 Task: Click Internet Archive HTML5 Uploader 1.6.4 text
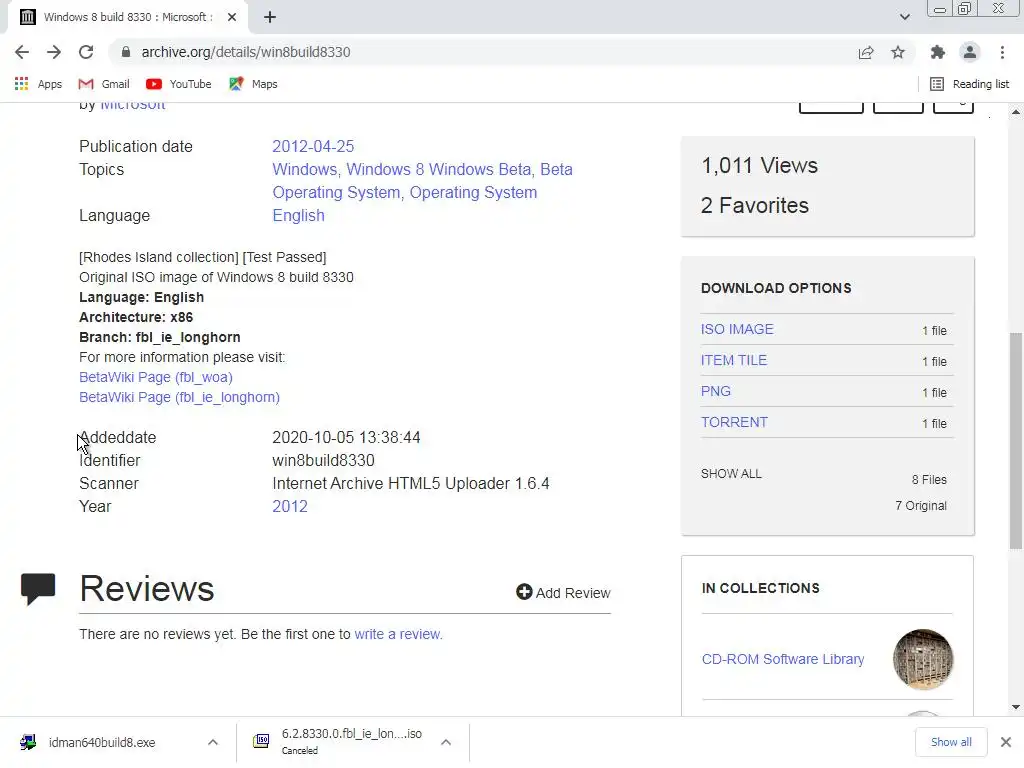411,483
